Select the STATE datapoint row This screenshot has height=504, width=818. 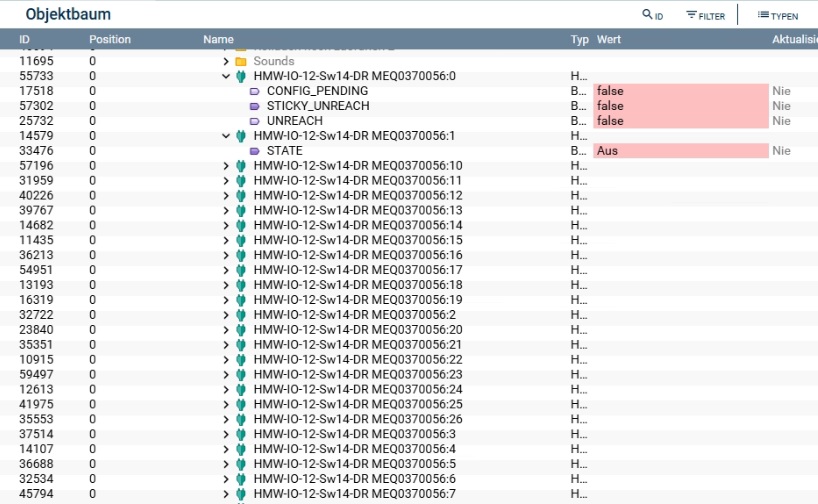409,151
